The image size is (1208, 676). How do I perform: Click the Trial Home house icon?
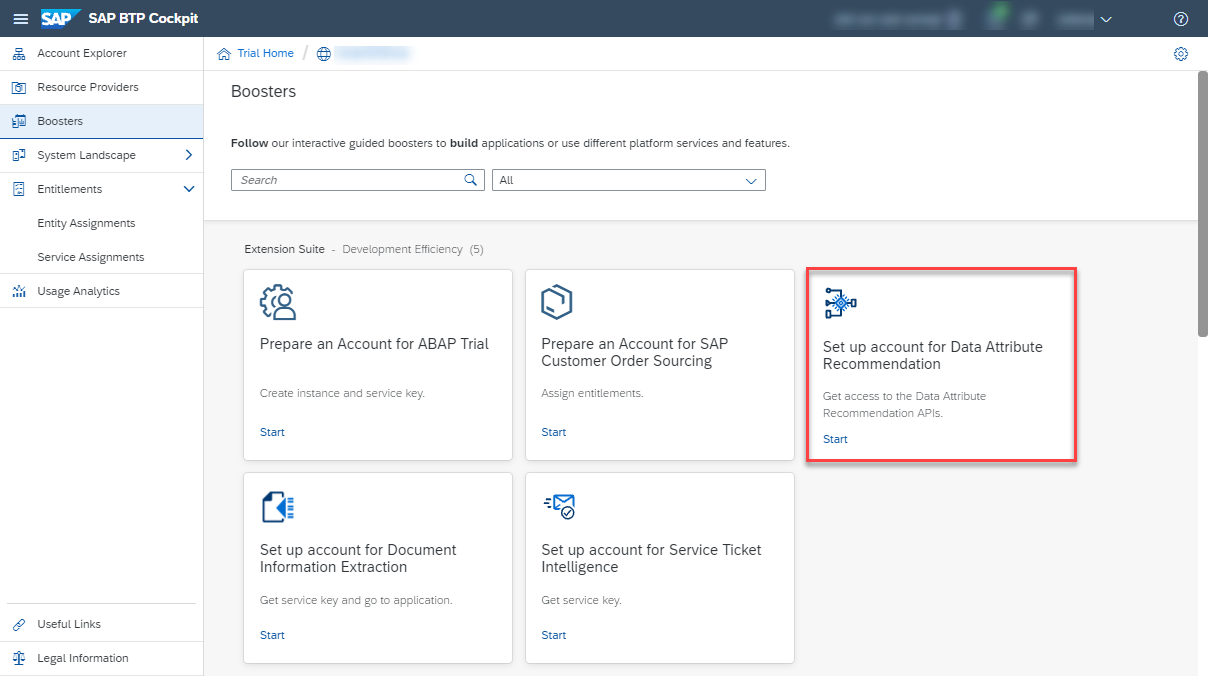coord(224,54)
